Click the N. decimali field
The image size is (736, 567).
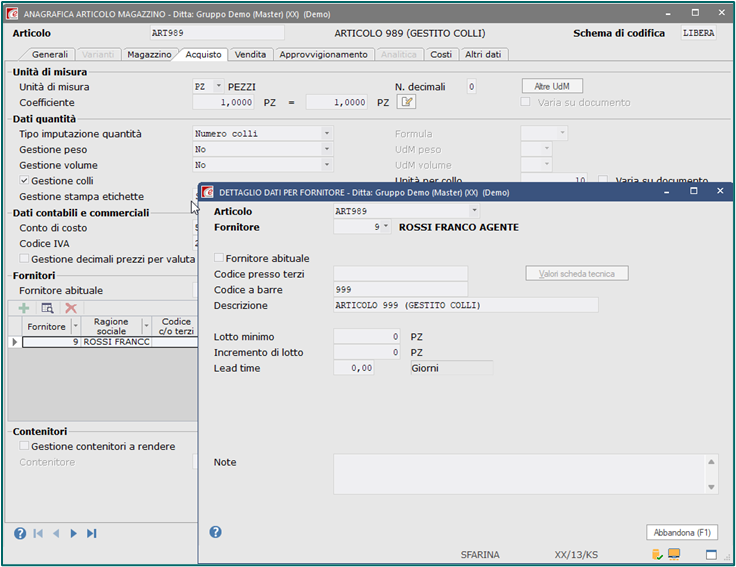tap(471, 86)
